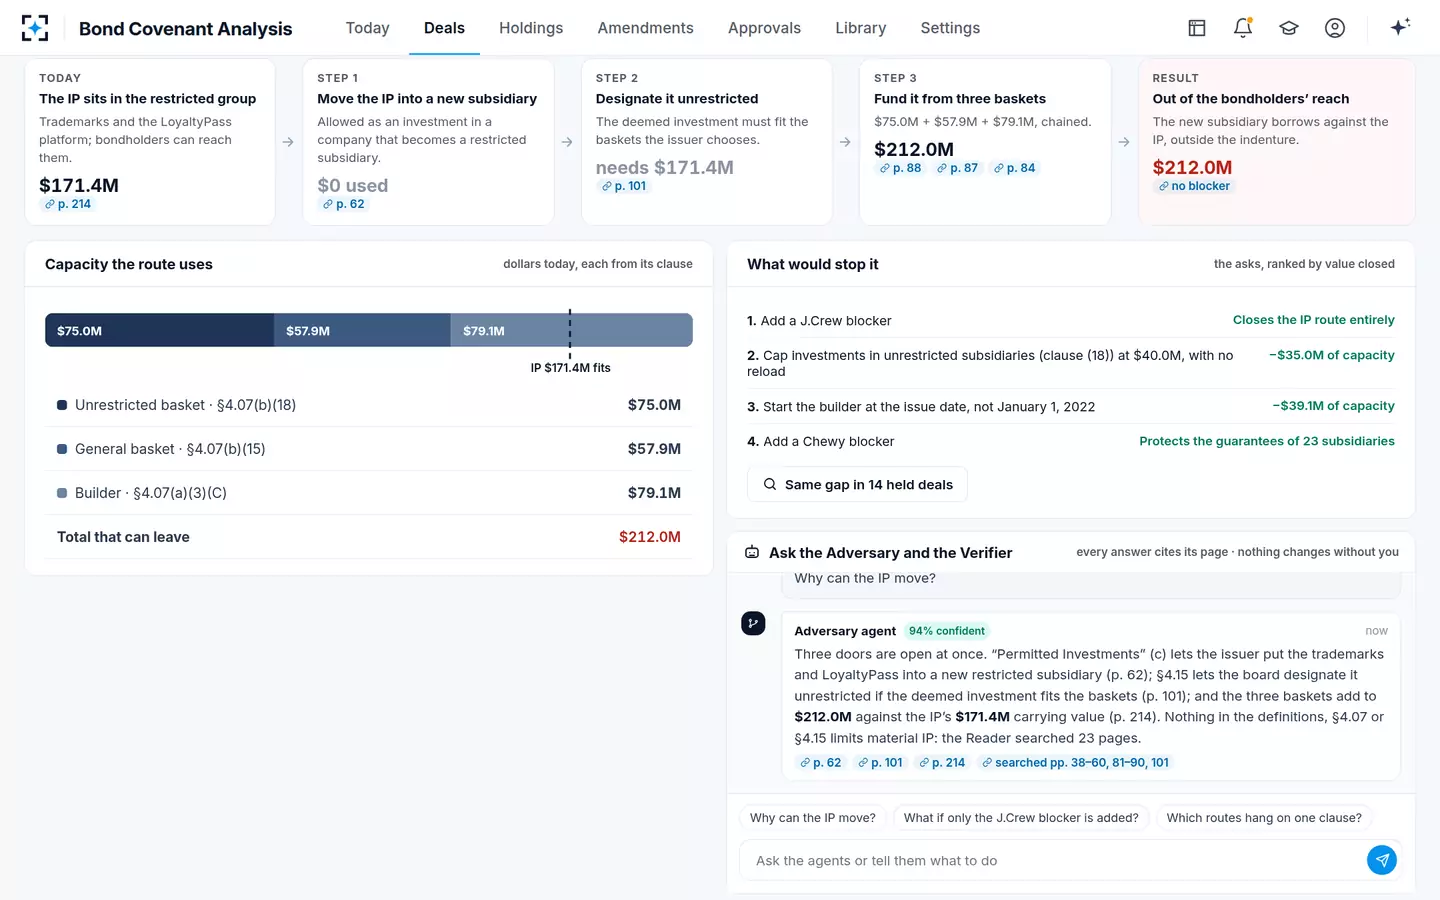Select the Deals tab
This screenshot has height=900, width=1440.
(x=444, y=28)
